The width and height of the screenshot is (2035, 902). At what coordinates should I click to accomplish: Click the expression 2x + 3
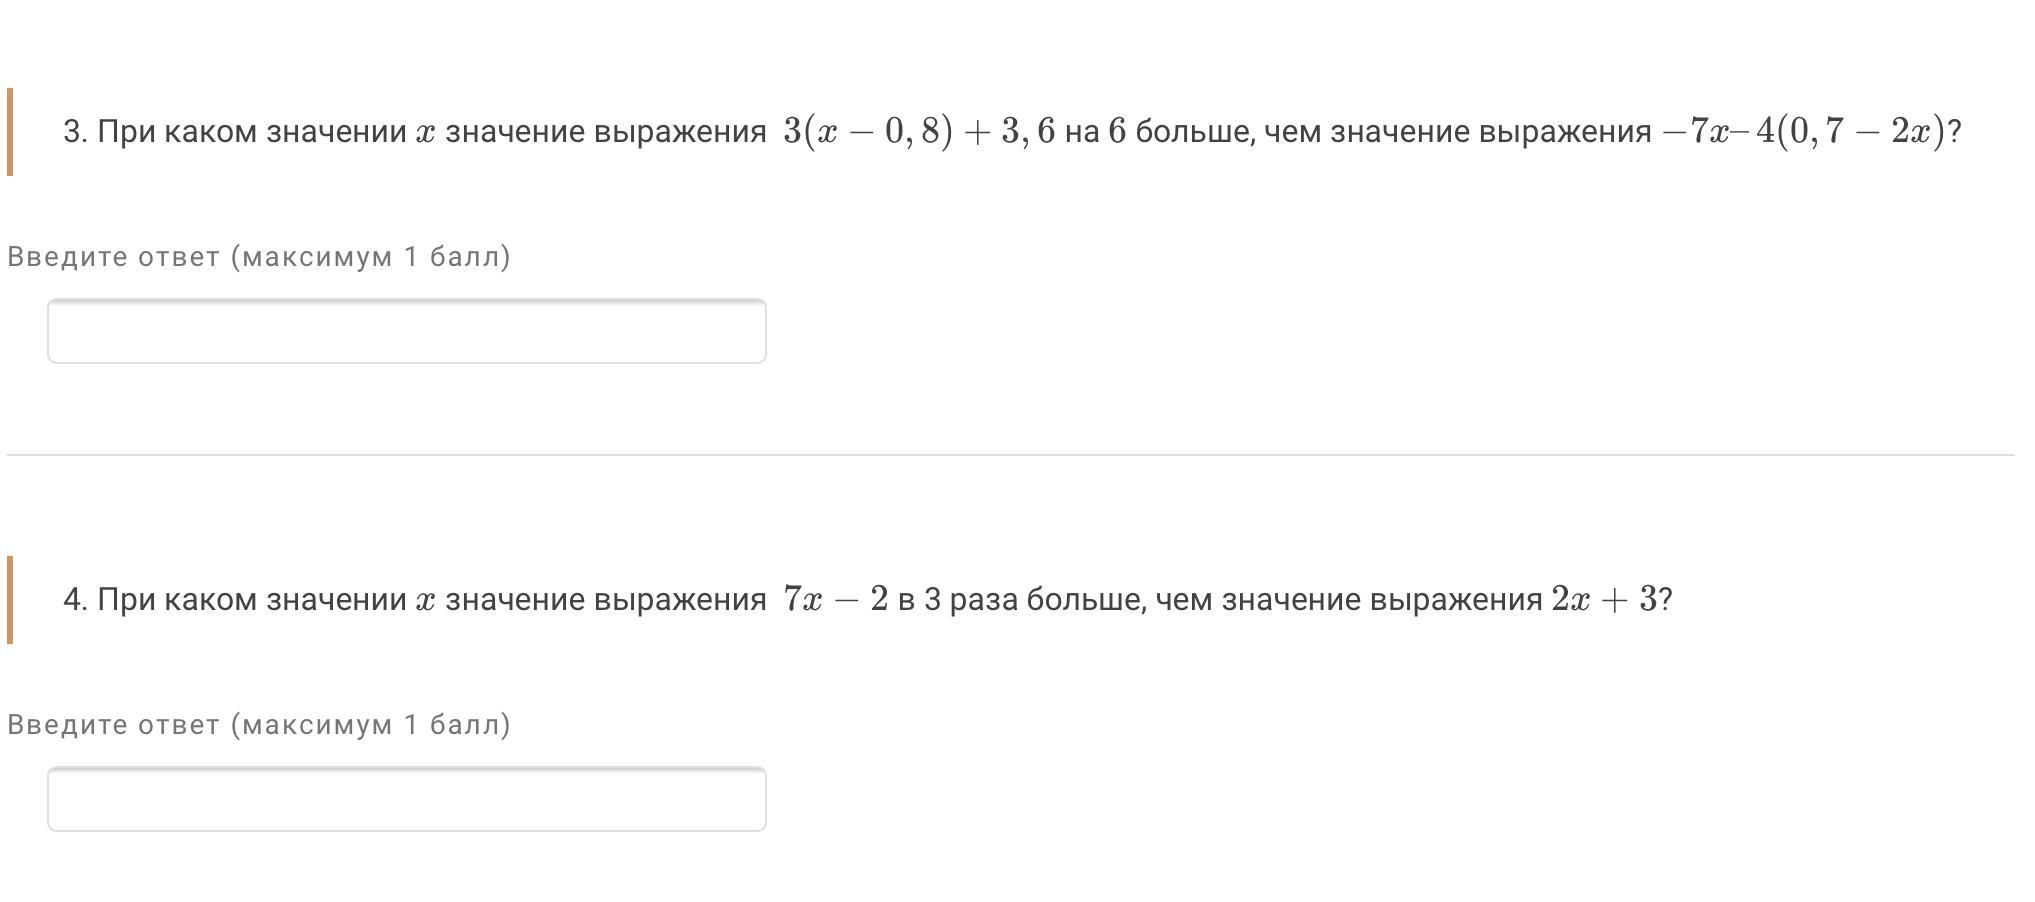(1603, 599)
